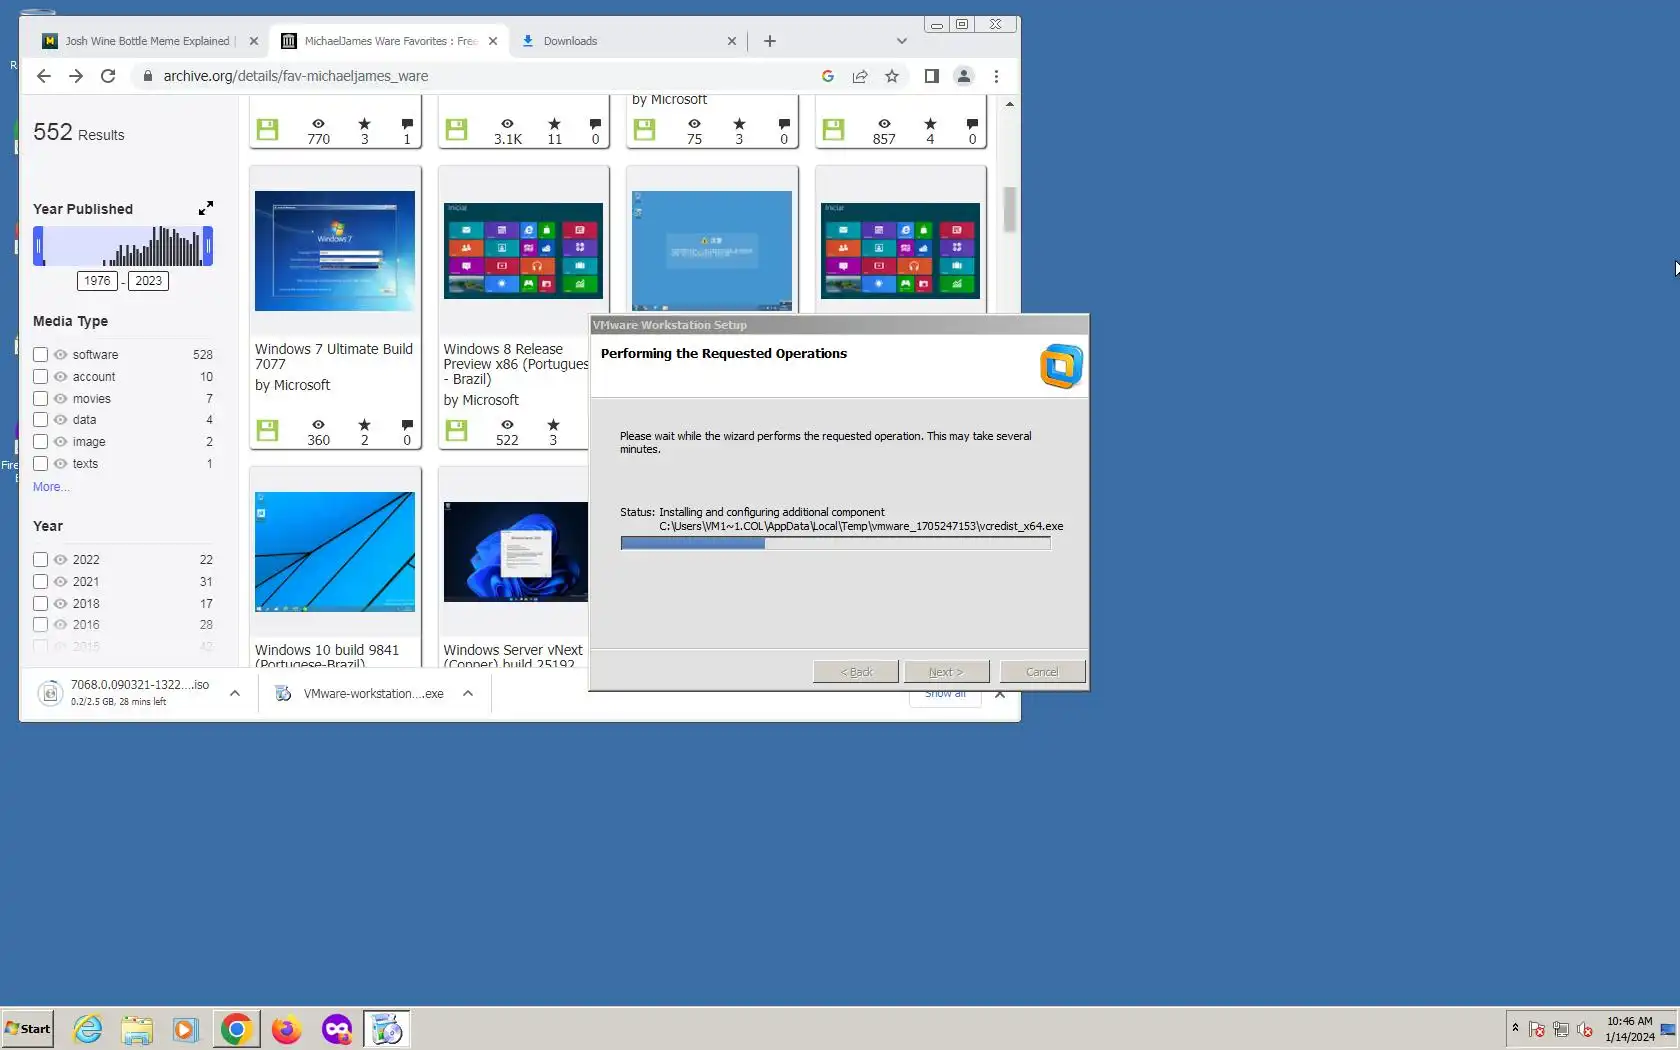
Task: Check the data media type box
Action: click(x=40, y=420)
